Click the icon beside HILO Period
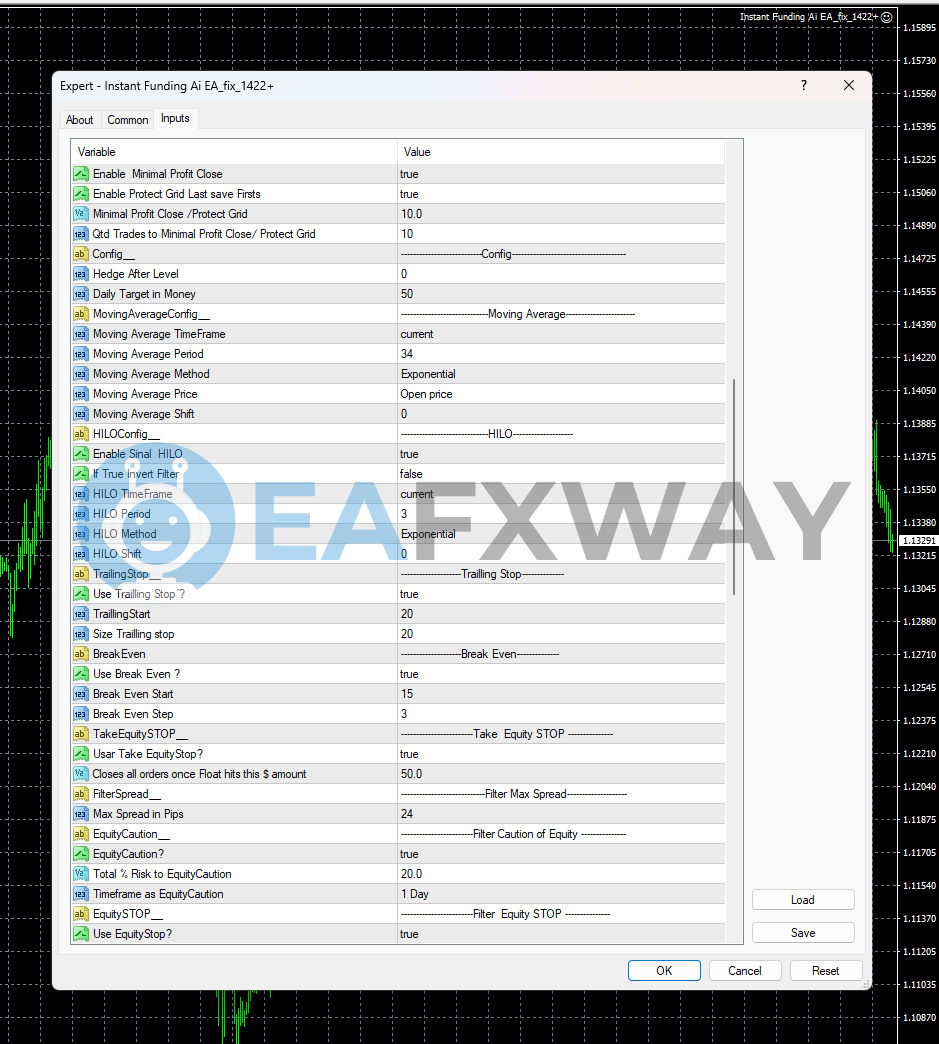The image size is (939, 1044). click(81, 513)
